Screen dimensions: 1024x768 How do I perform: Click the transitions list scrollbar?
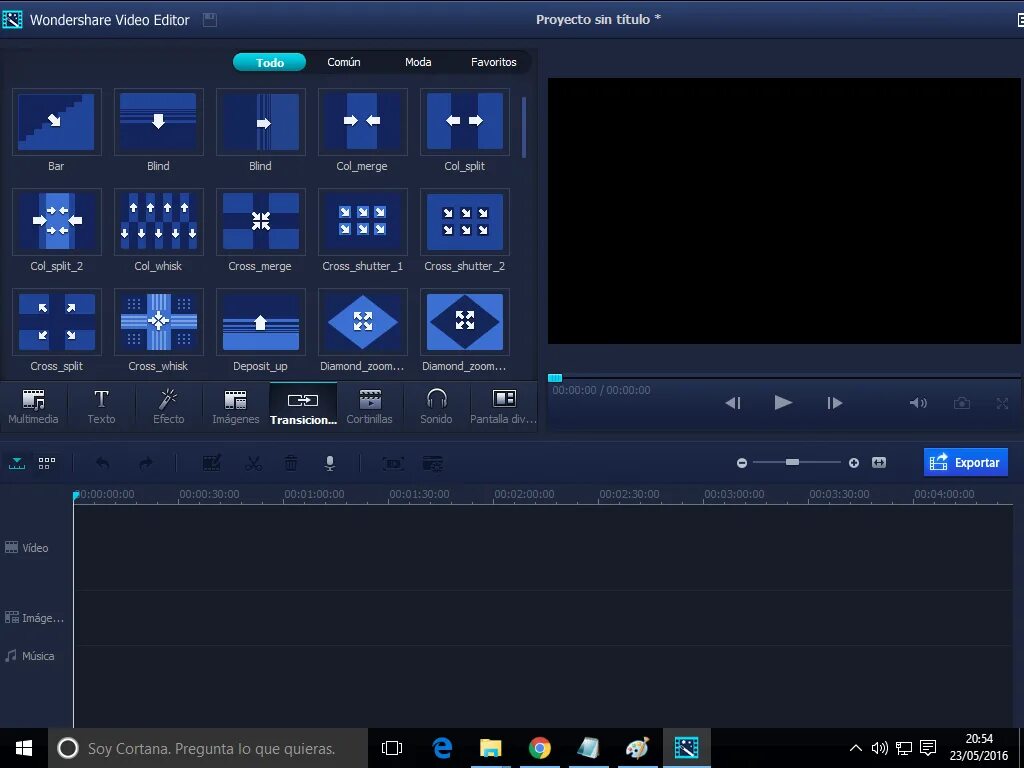click(524, 127)
